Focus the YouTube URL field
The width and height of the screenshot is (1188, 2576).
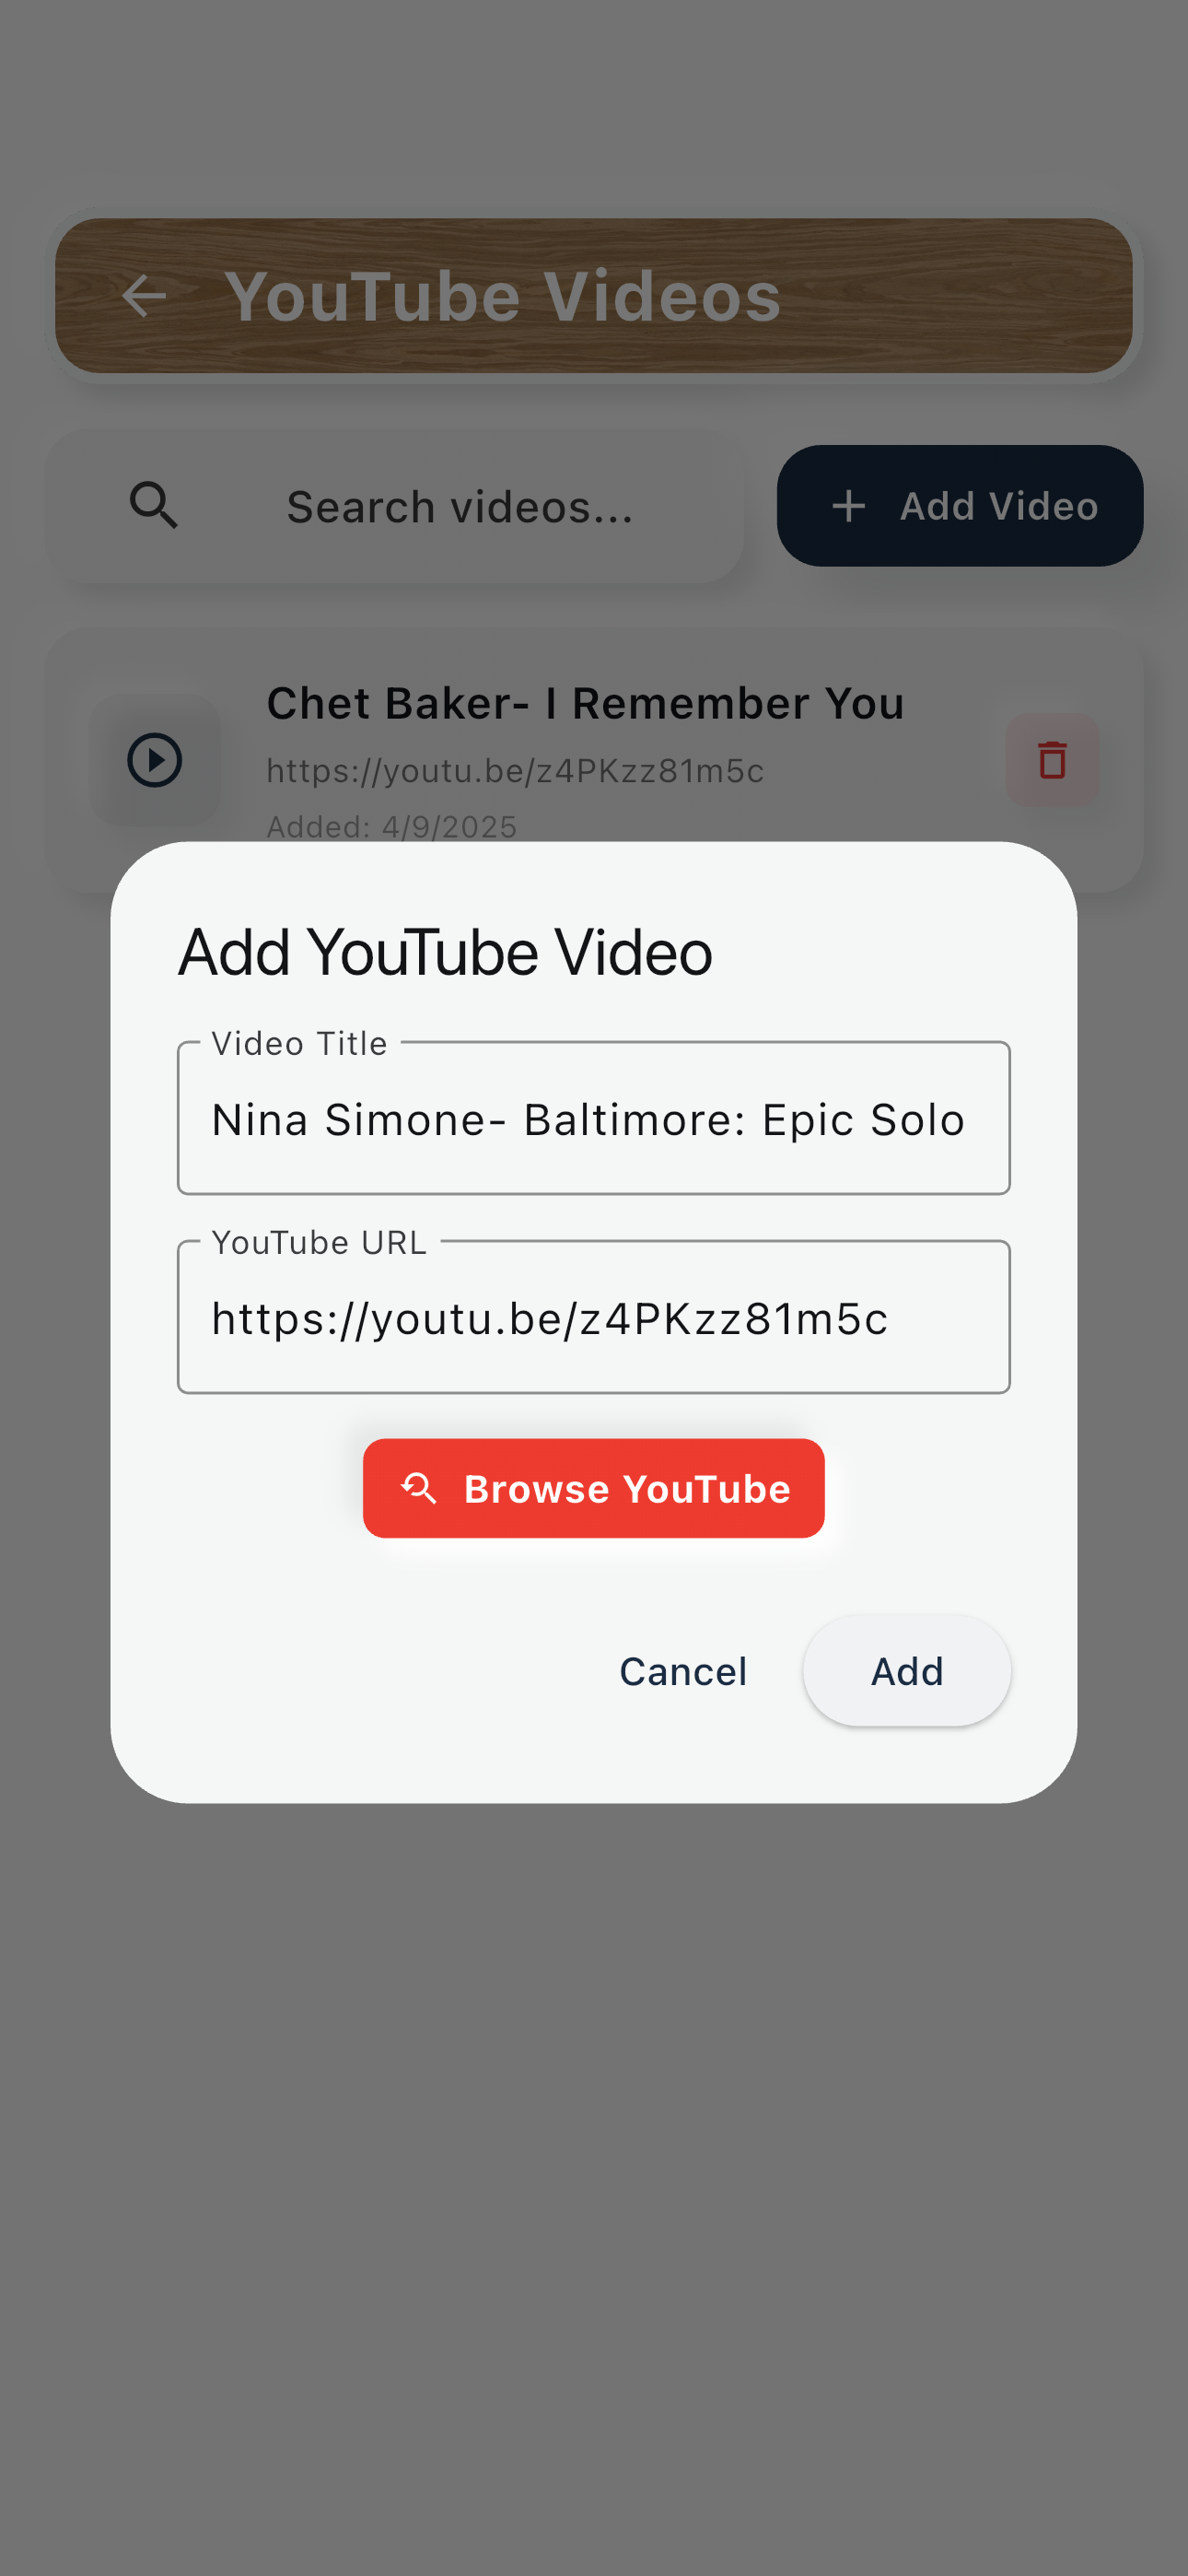[x=594, y=1317]
